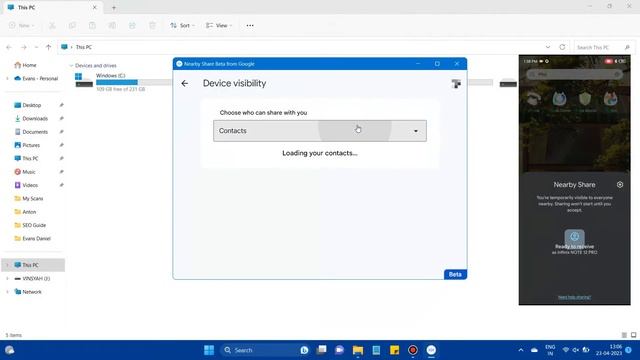The height and width of the screenshot is (360, 640).
Task: Switch to details view in status bar
Action: (x=624, y=335)
